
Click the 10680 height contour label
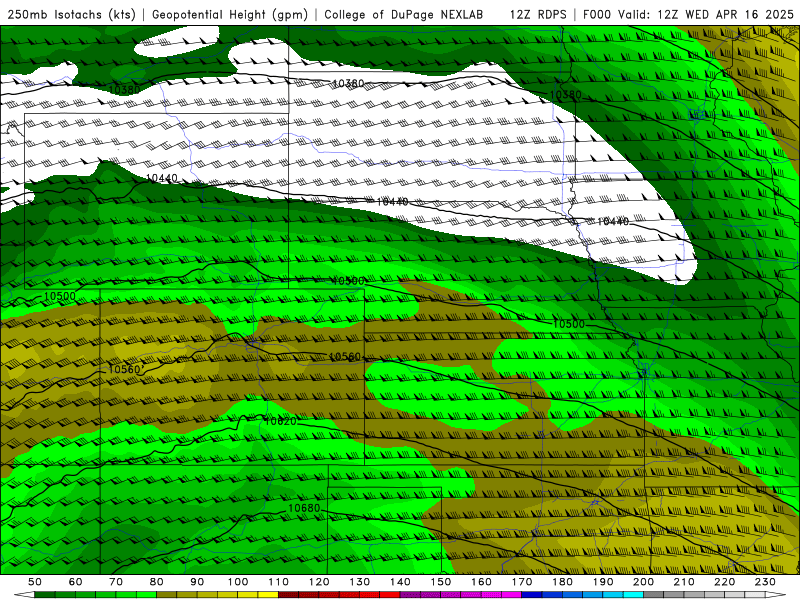point(304,508)
